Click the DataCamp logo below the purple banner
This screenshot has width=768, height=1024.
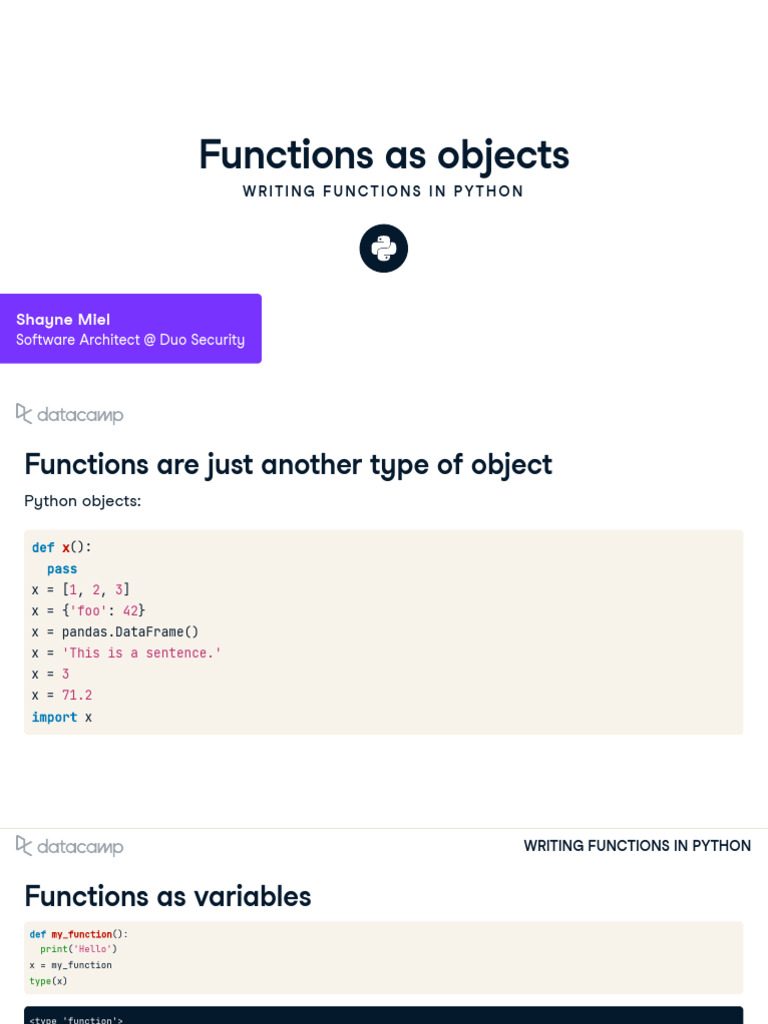[70, 414]
